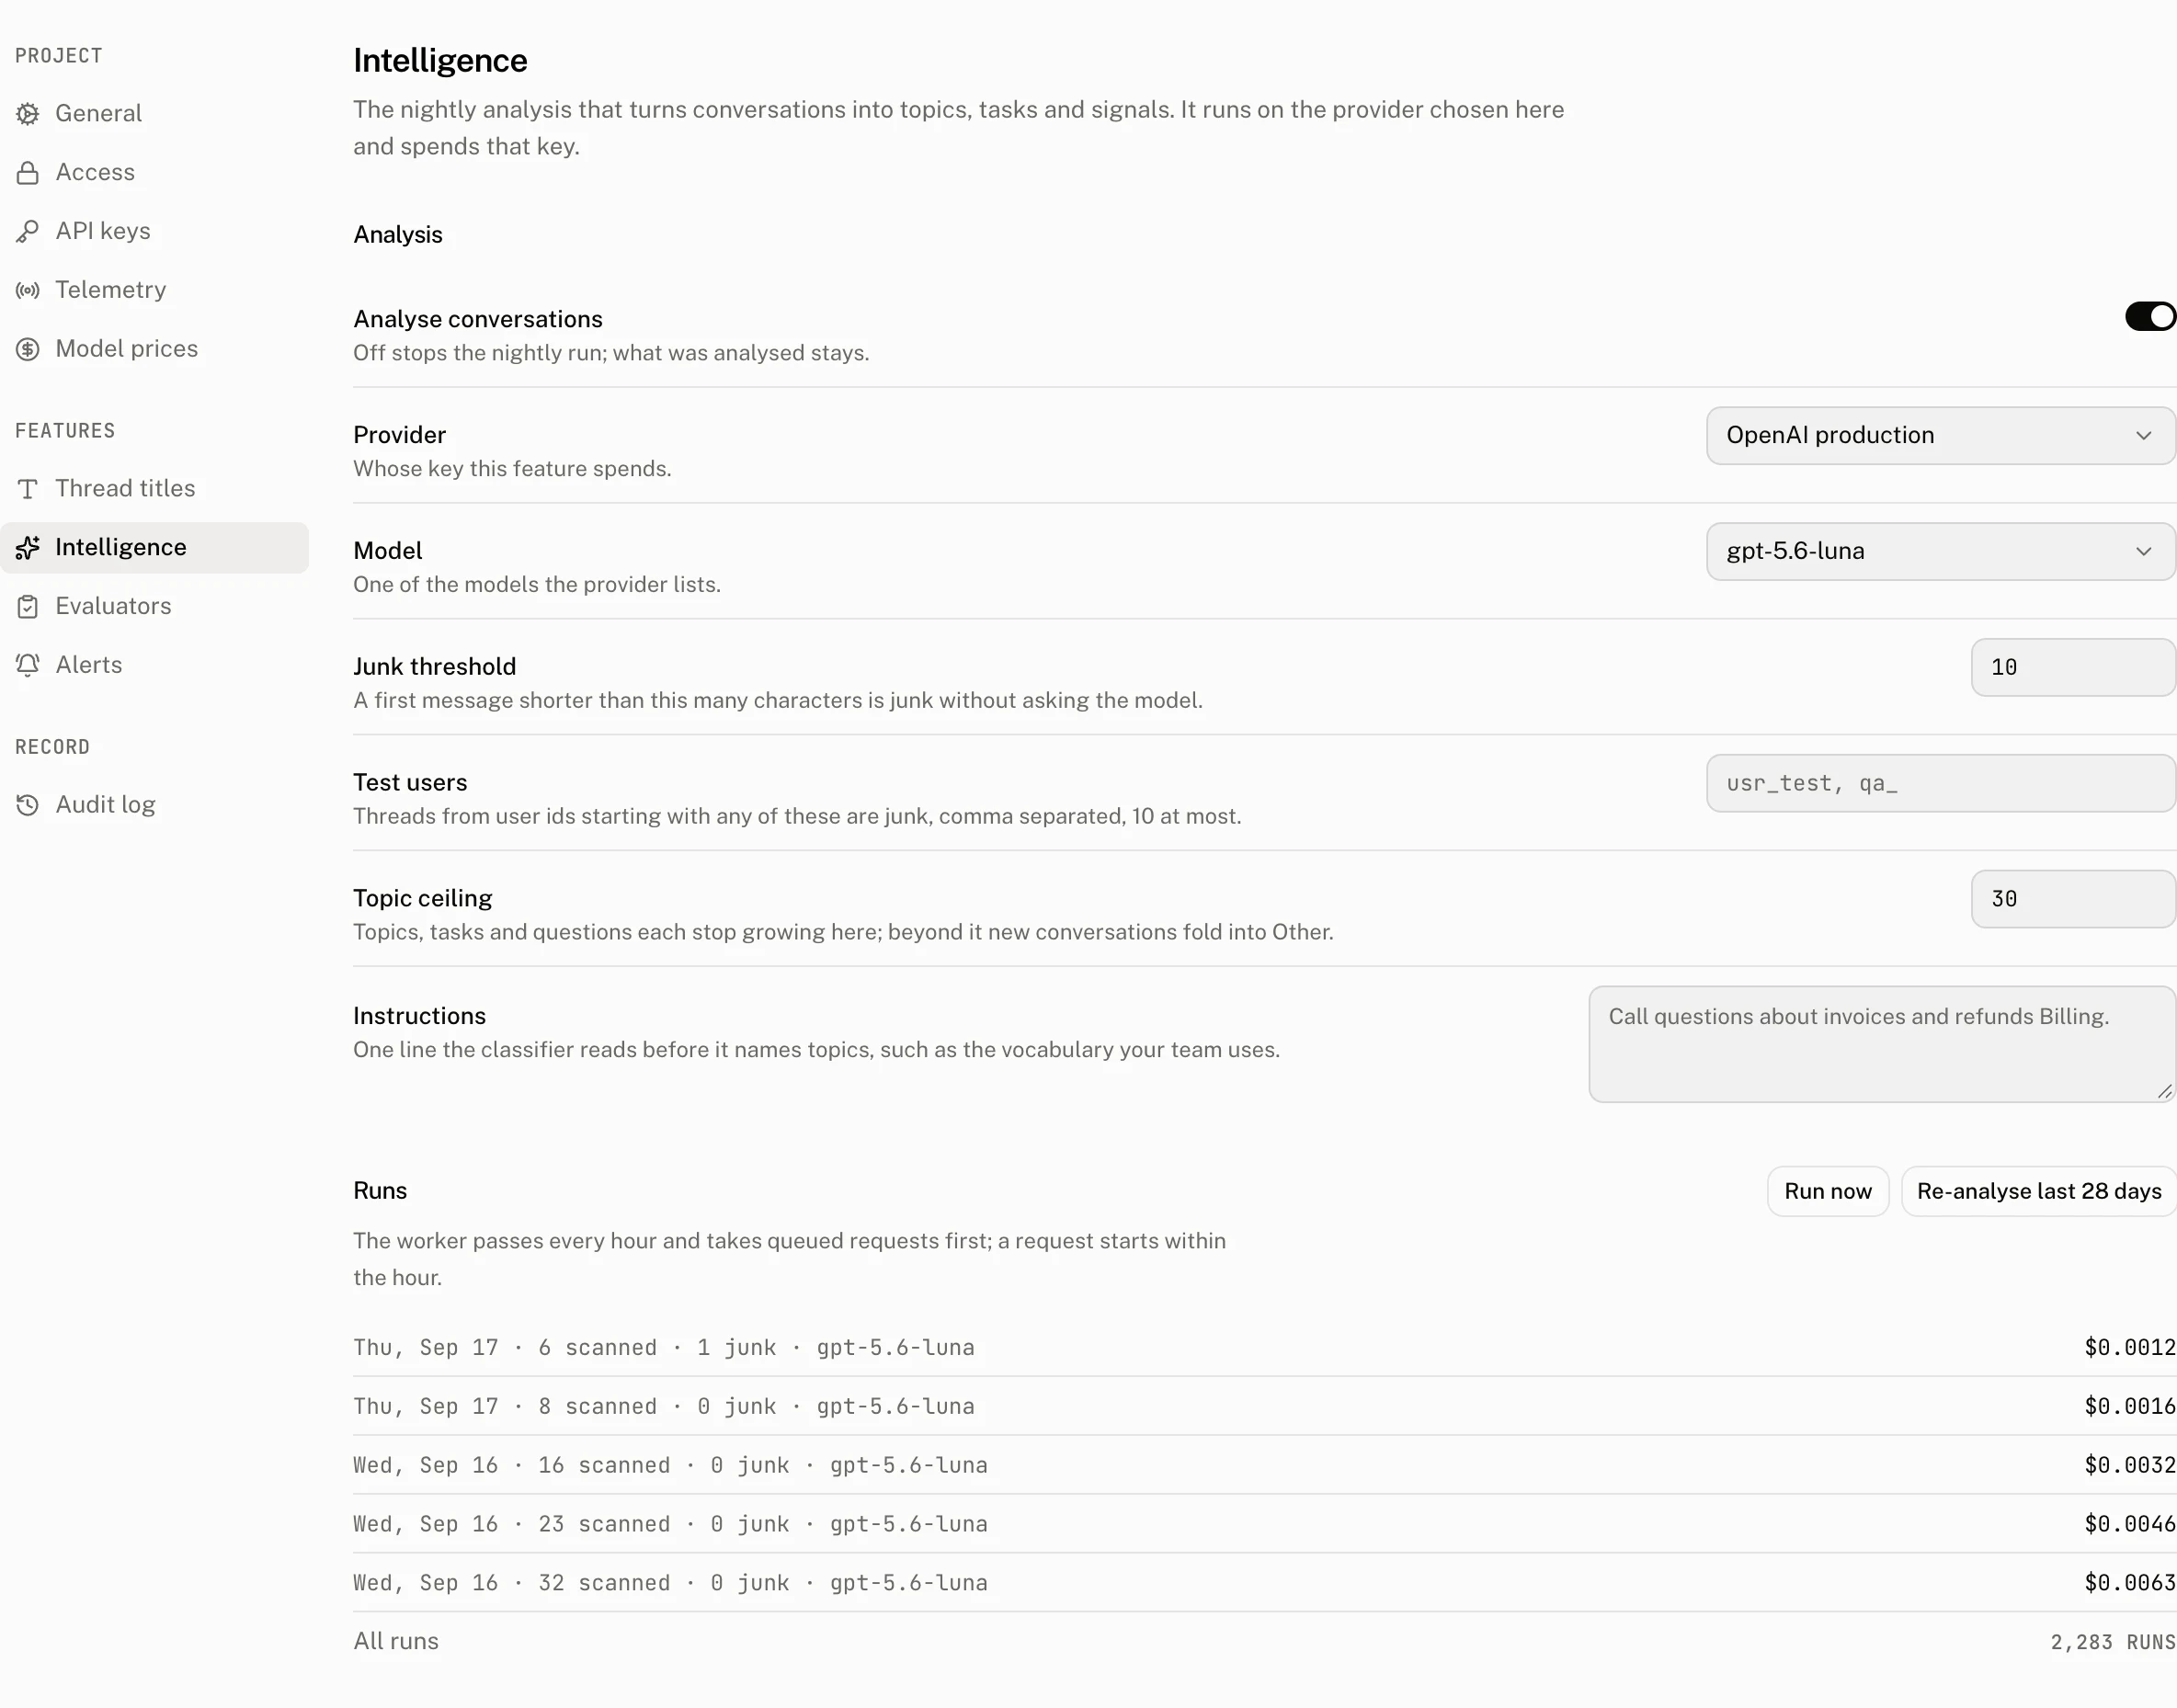Click the Evaluators clipboard icon
The width and height of the screenshot is (2177, 1708).
pos(28,607)
